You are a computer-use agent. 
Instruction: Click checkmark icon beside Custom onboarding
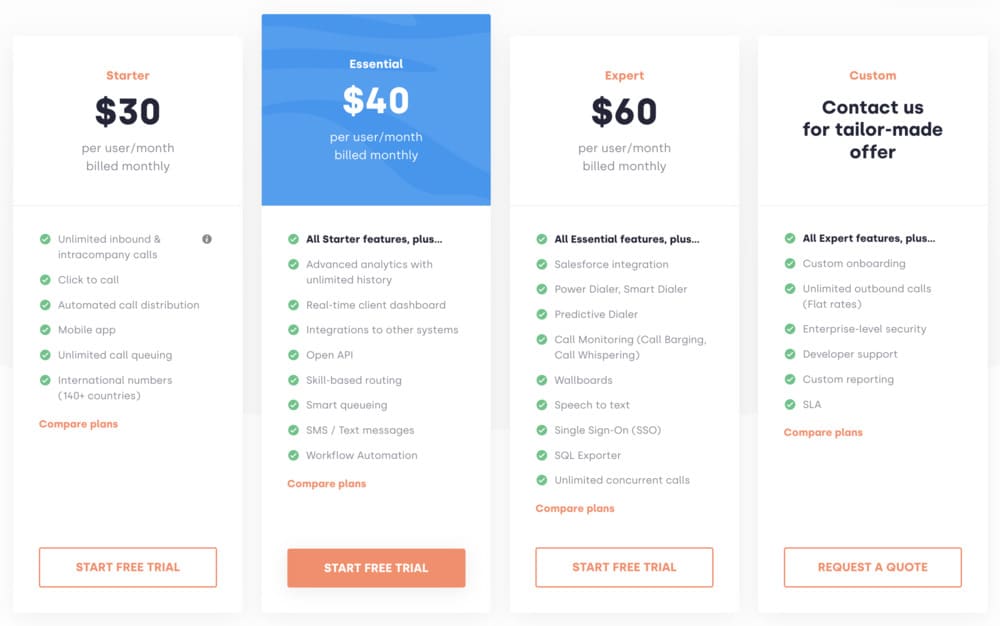coord(790,263)
